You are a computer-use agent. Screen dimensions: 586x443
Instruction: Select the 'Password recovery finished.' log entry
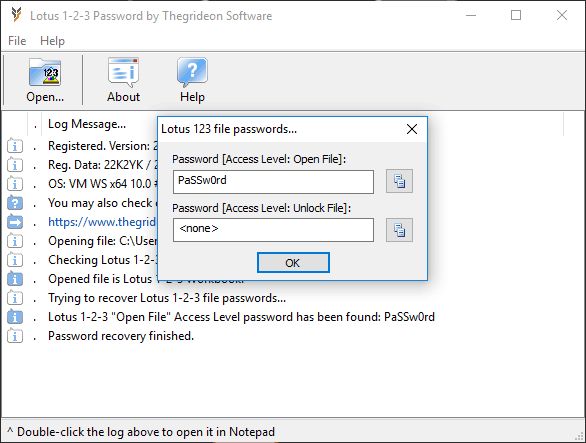pyautogui.click(x=121, y=336)
